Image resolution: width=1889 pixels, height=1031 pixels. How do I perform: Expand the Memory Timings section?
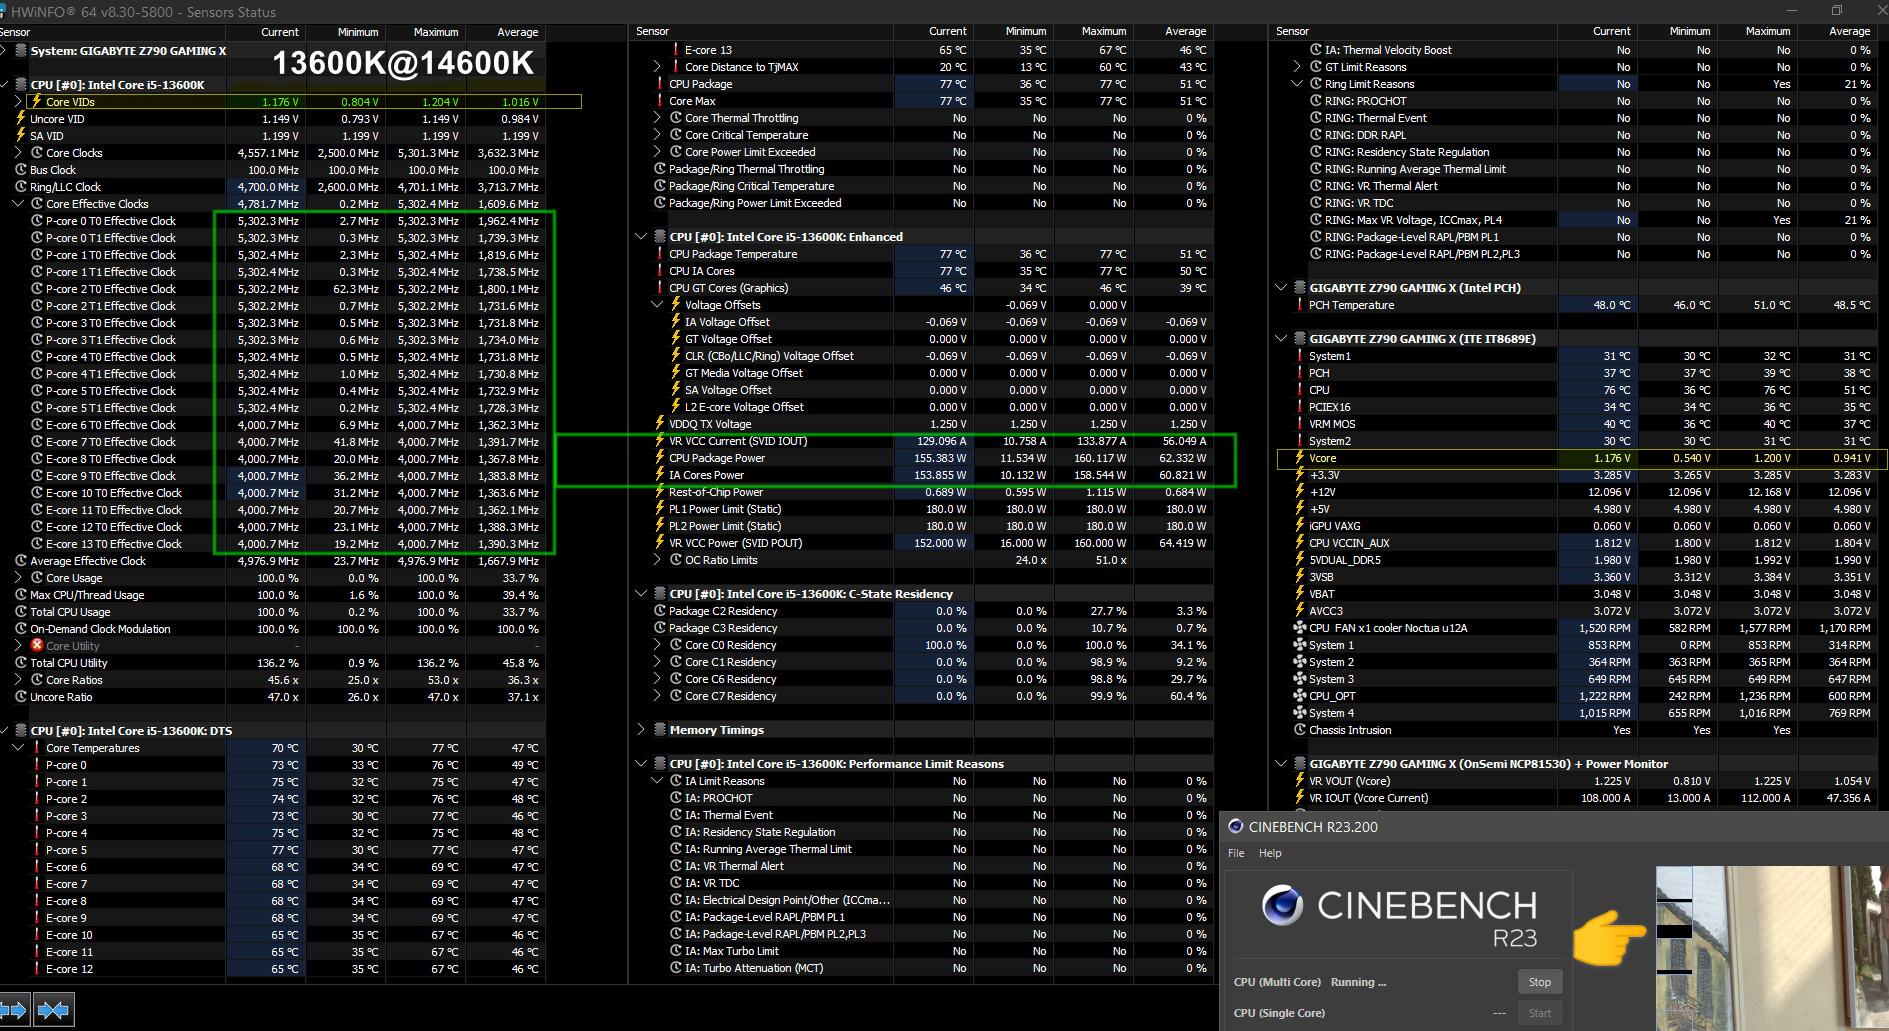pyautogui.click(x=641, y=730)
